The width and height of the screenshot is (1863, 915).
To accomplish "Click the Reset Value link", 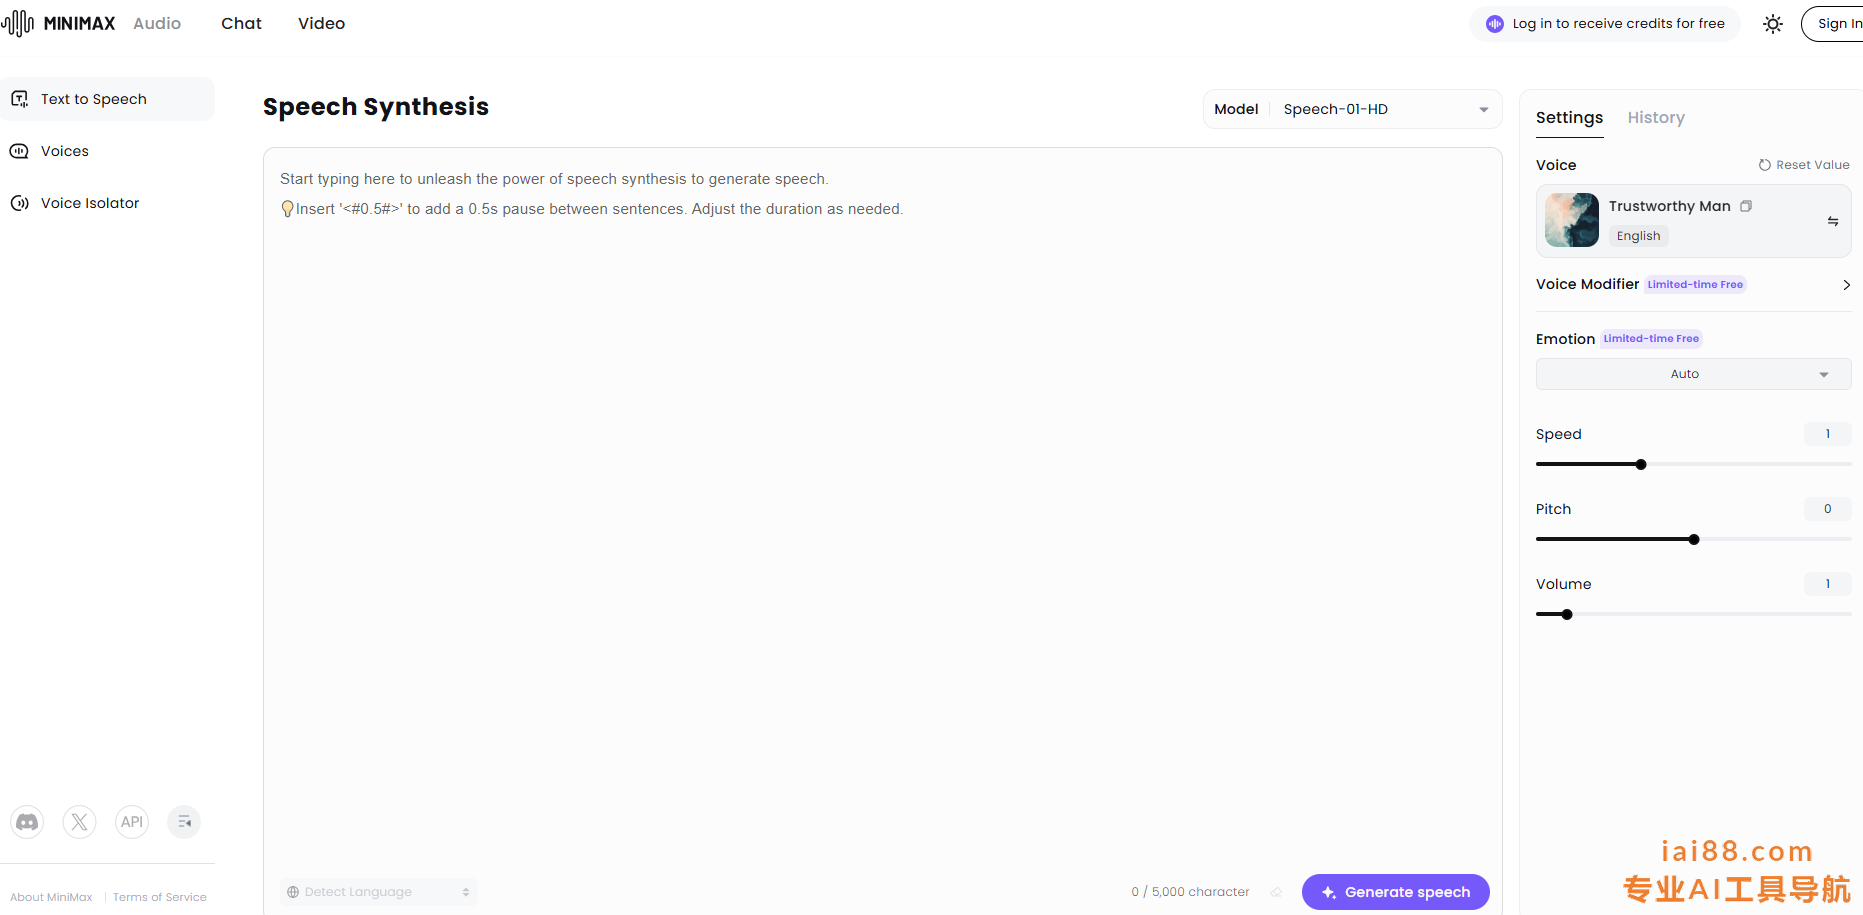I will pos(1804,165).
